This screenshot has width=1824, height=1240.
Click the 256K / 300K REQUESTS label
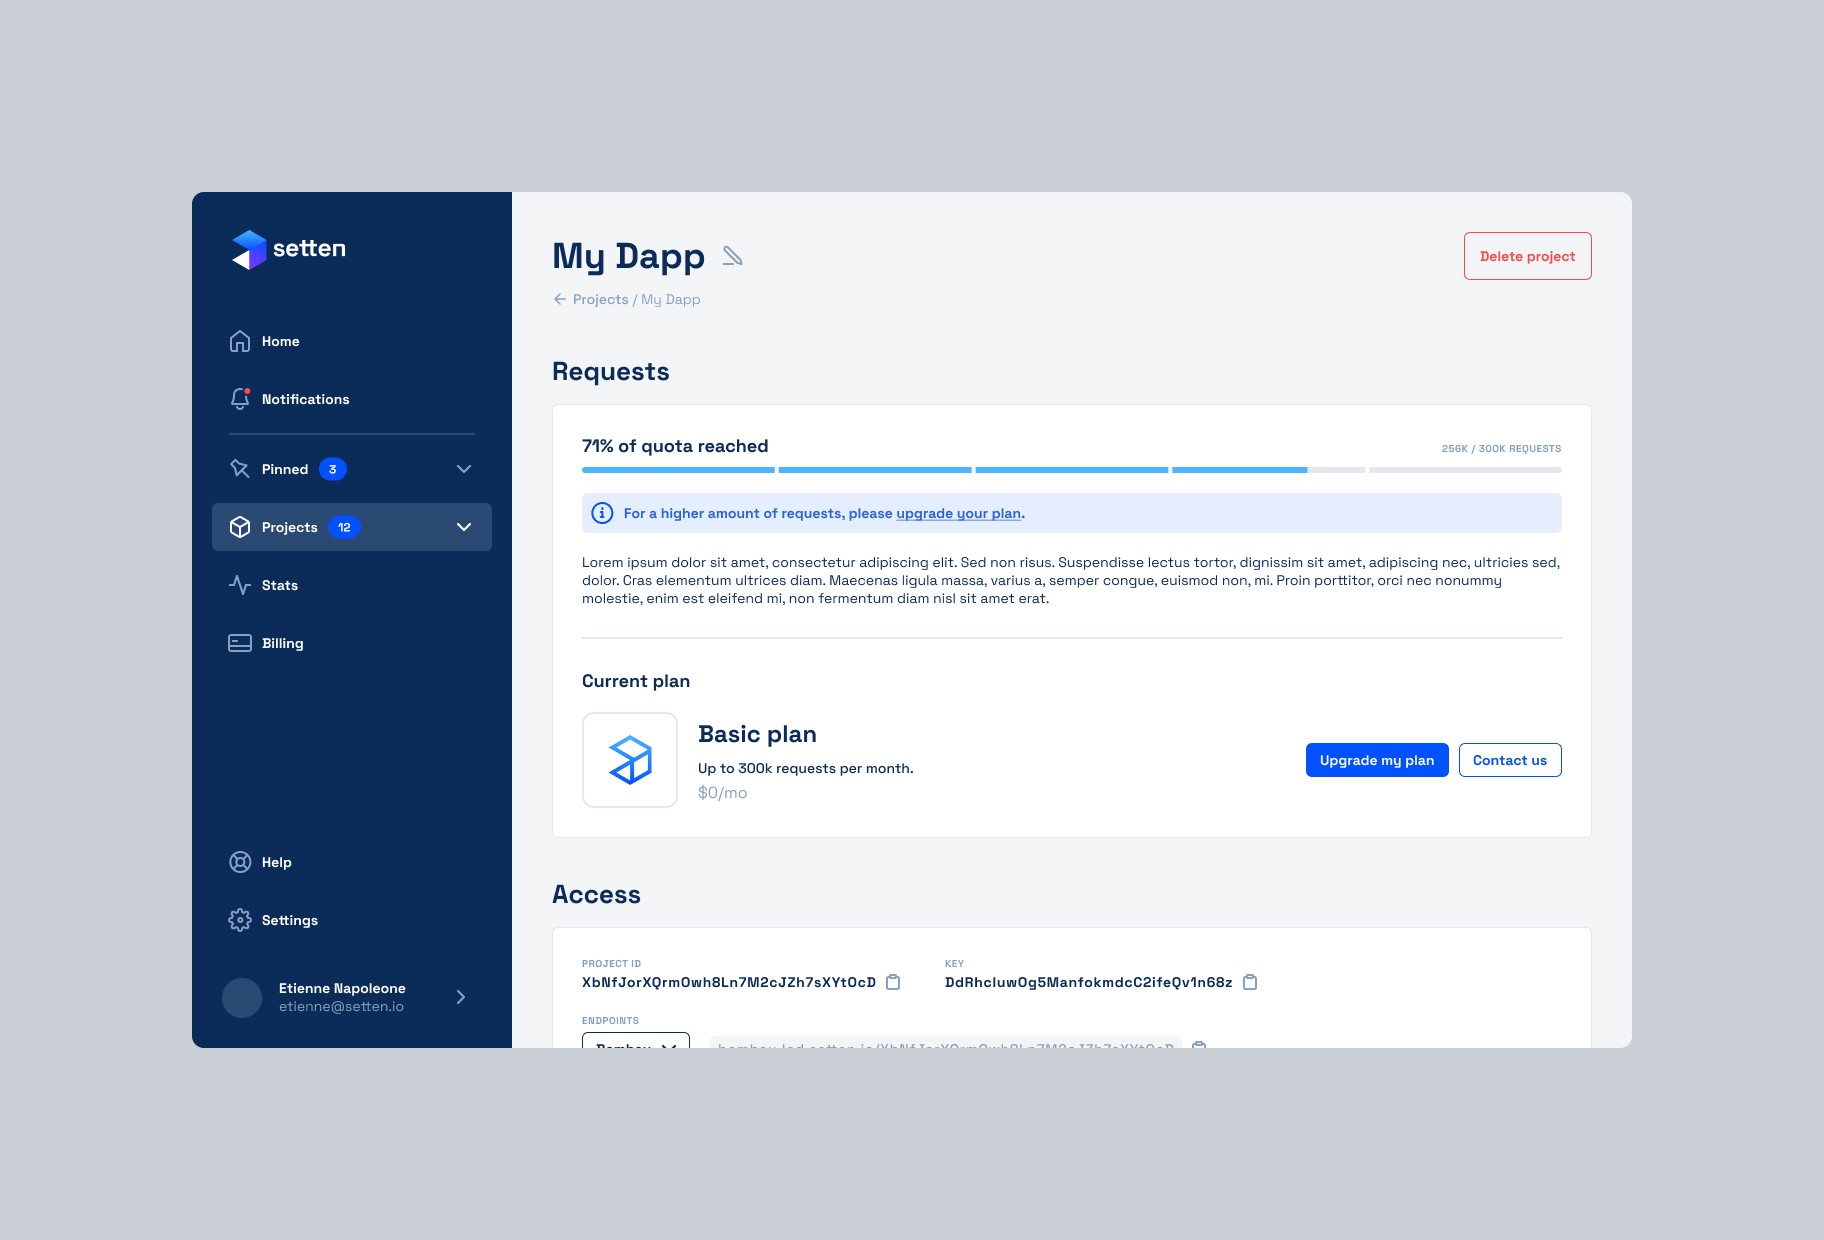click(1501, 448)
